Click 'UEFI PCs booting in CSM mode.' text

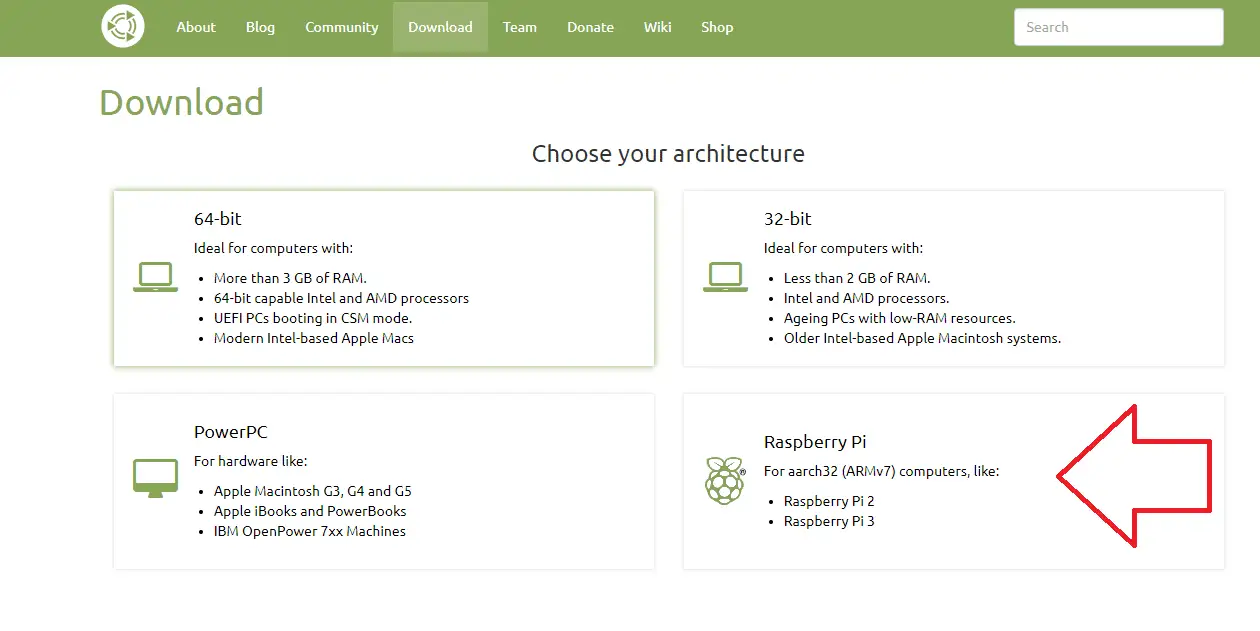(313, 318)
